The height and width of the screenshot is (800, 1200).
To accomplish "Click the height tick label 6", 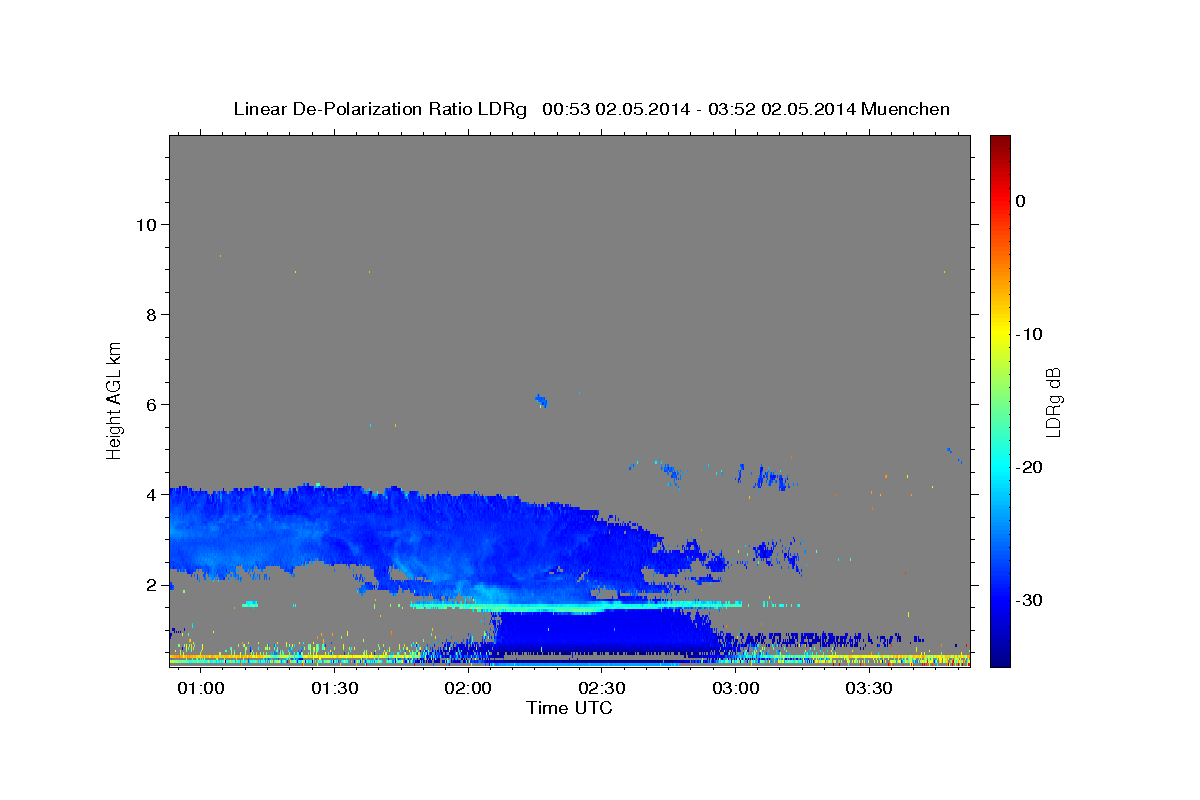I will point(150,404).
